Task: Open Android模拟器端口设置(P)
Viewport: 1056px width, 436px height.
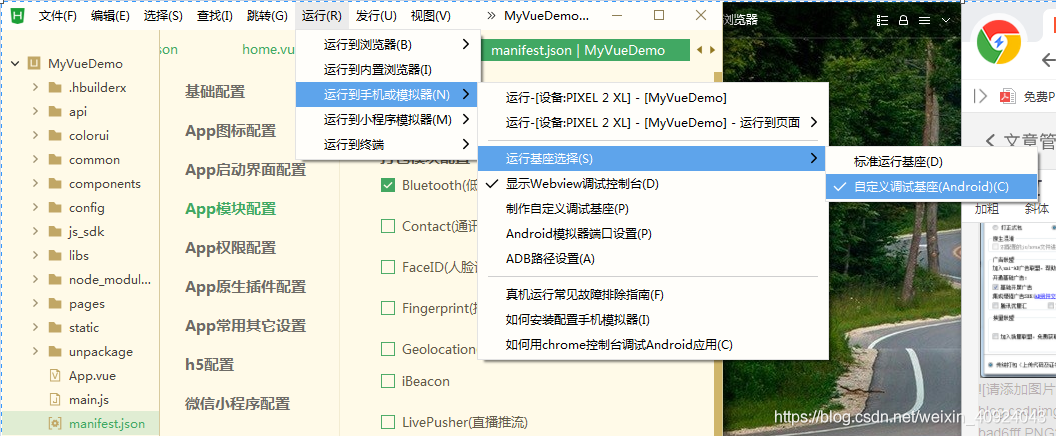Action: point(652,234)
